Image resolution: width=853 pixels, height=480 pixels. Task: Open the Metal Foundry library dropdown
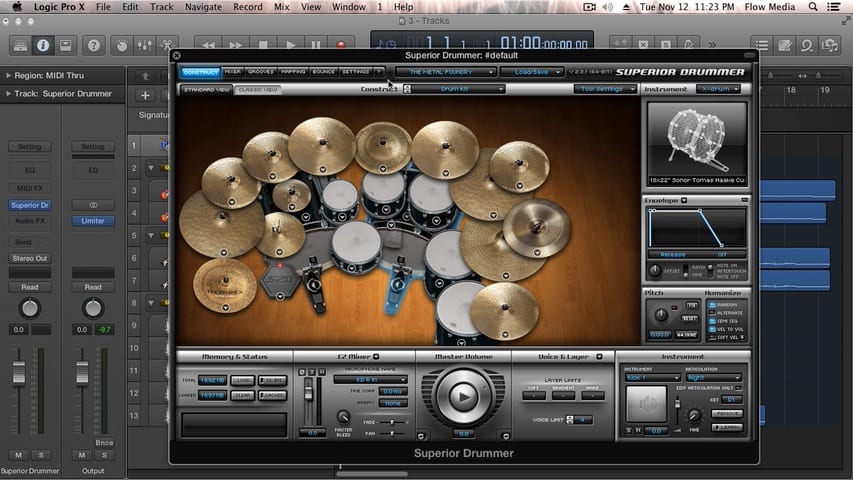pos(442,72)
